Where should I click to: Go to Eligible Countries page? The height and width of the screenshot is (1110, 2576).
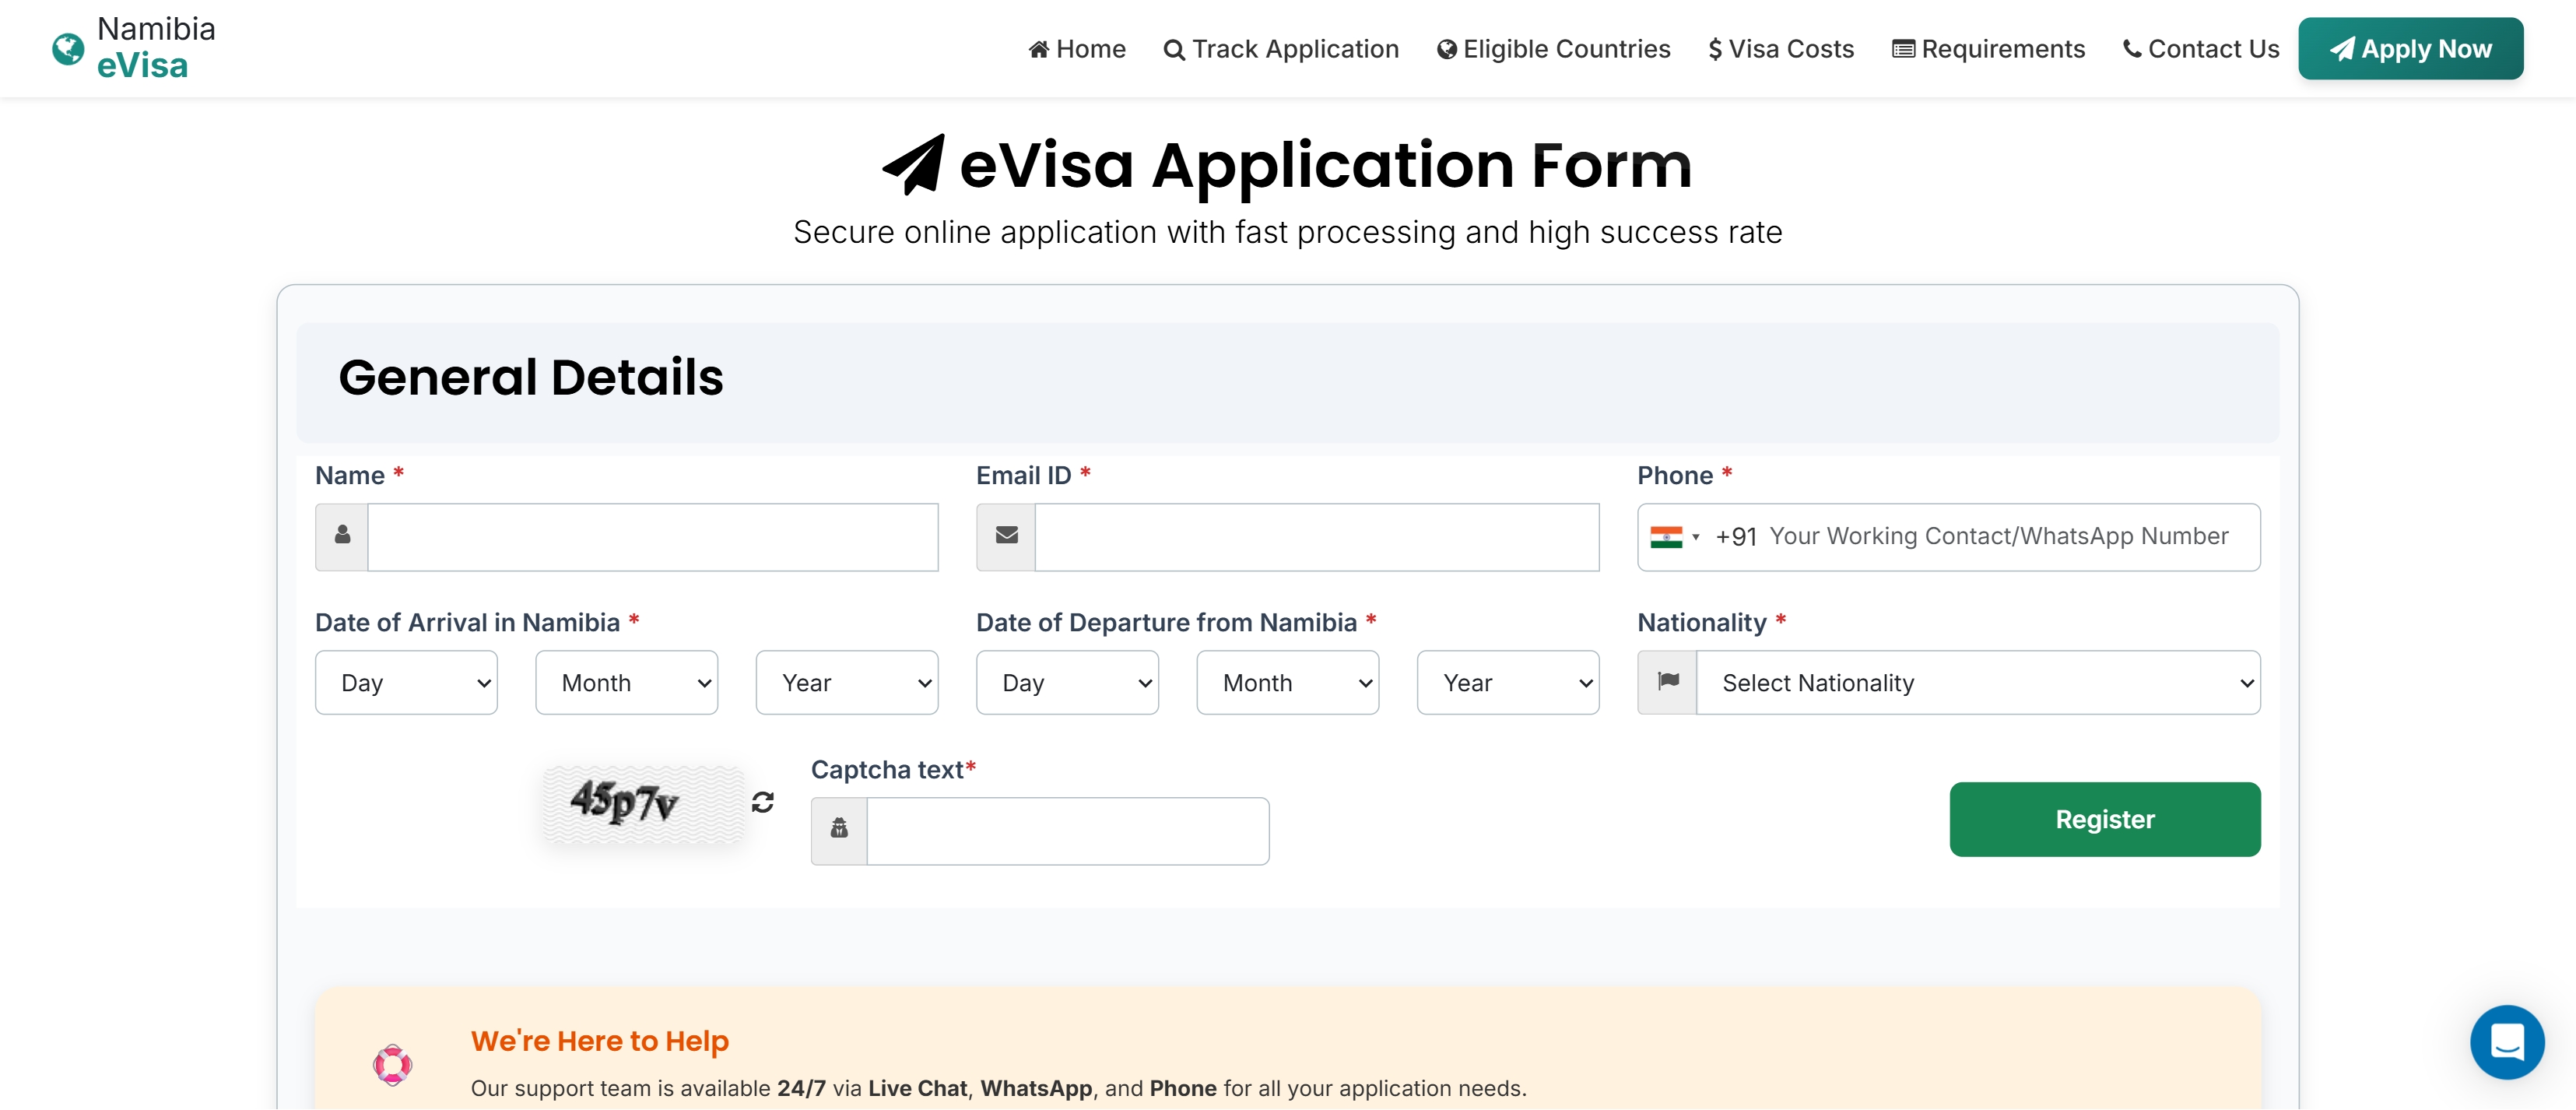(x=1553, y=49)
